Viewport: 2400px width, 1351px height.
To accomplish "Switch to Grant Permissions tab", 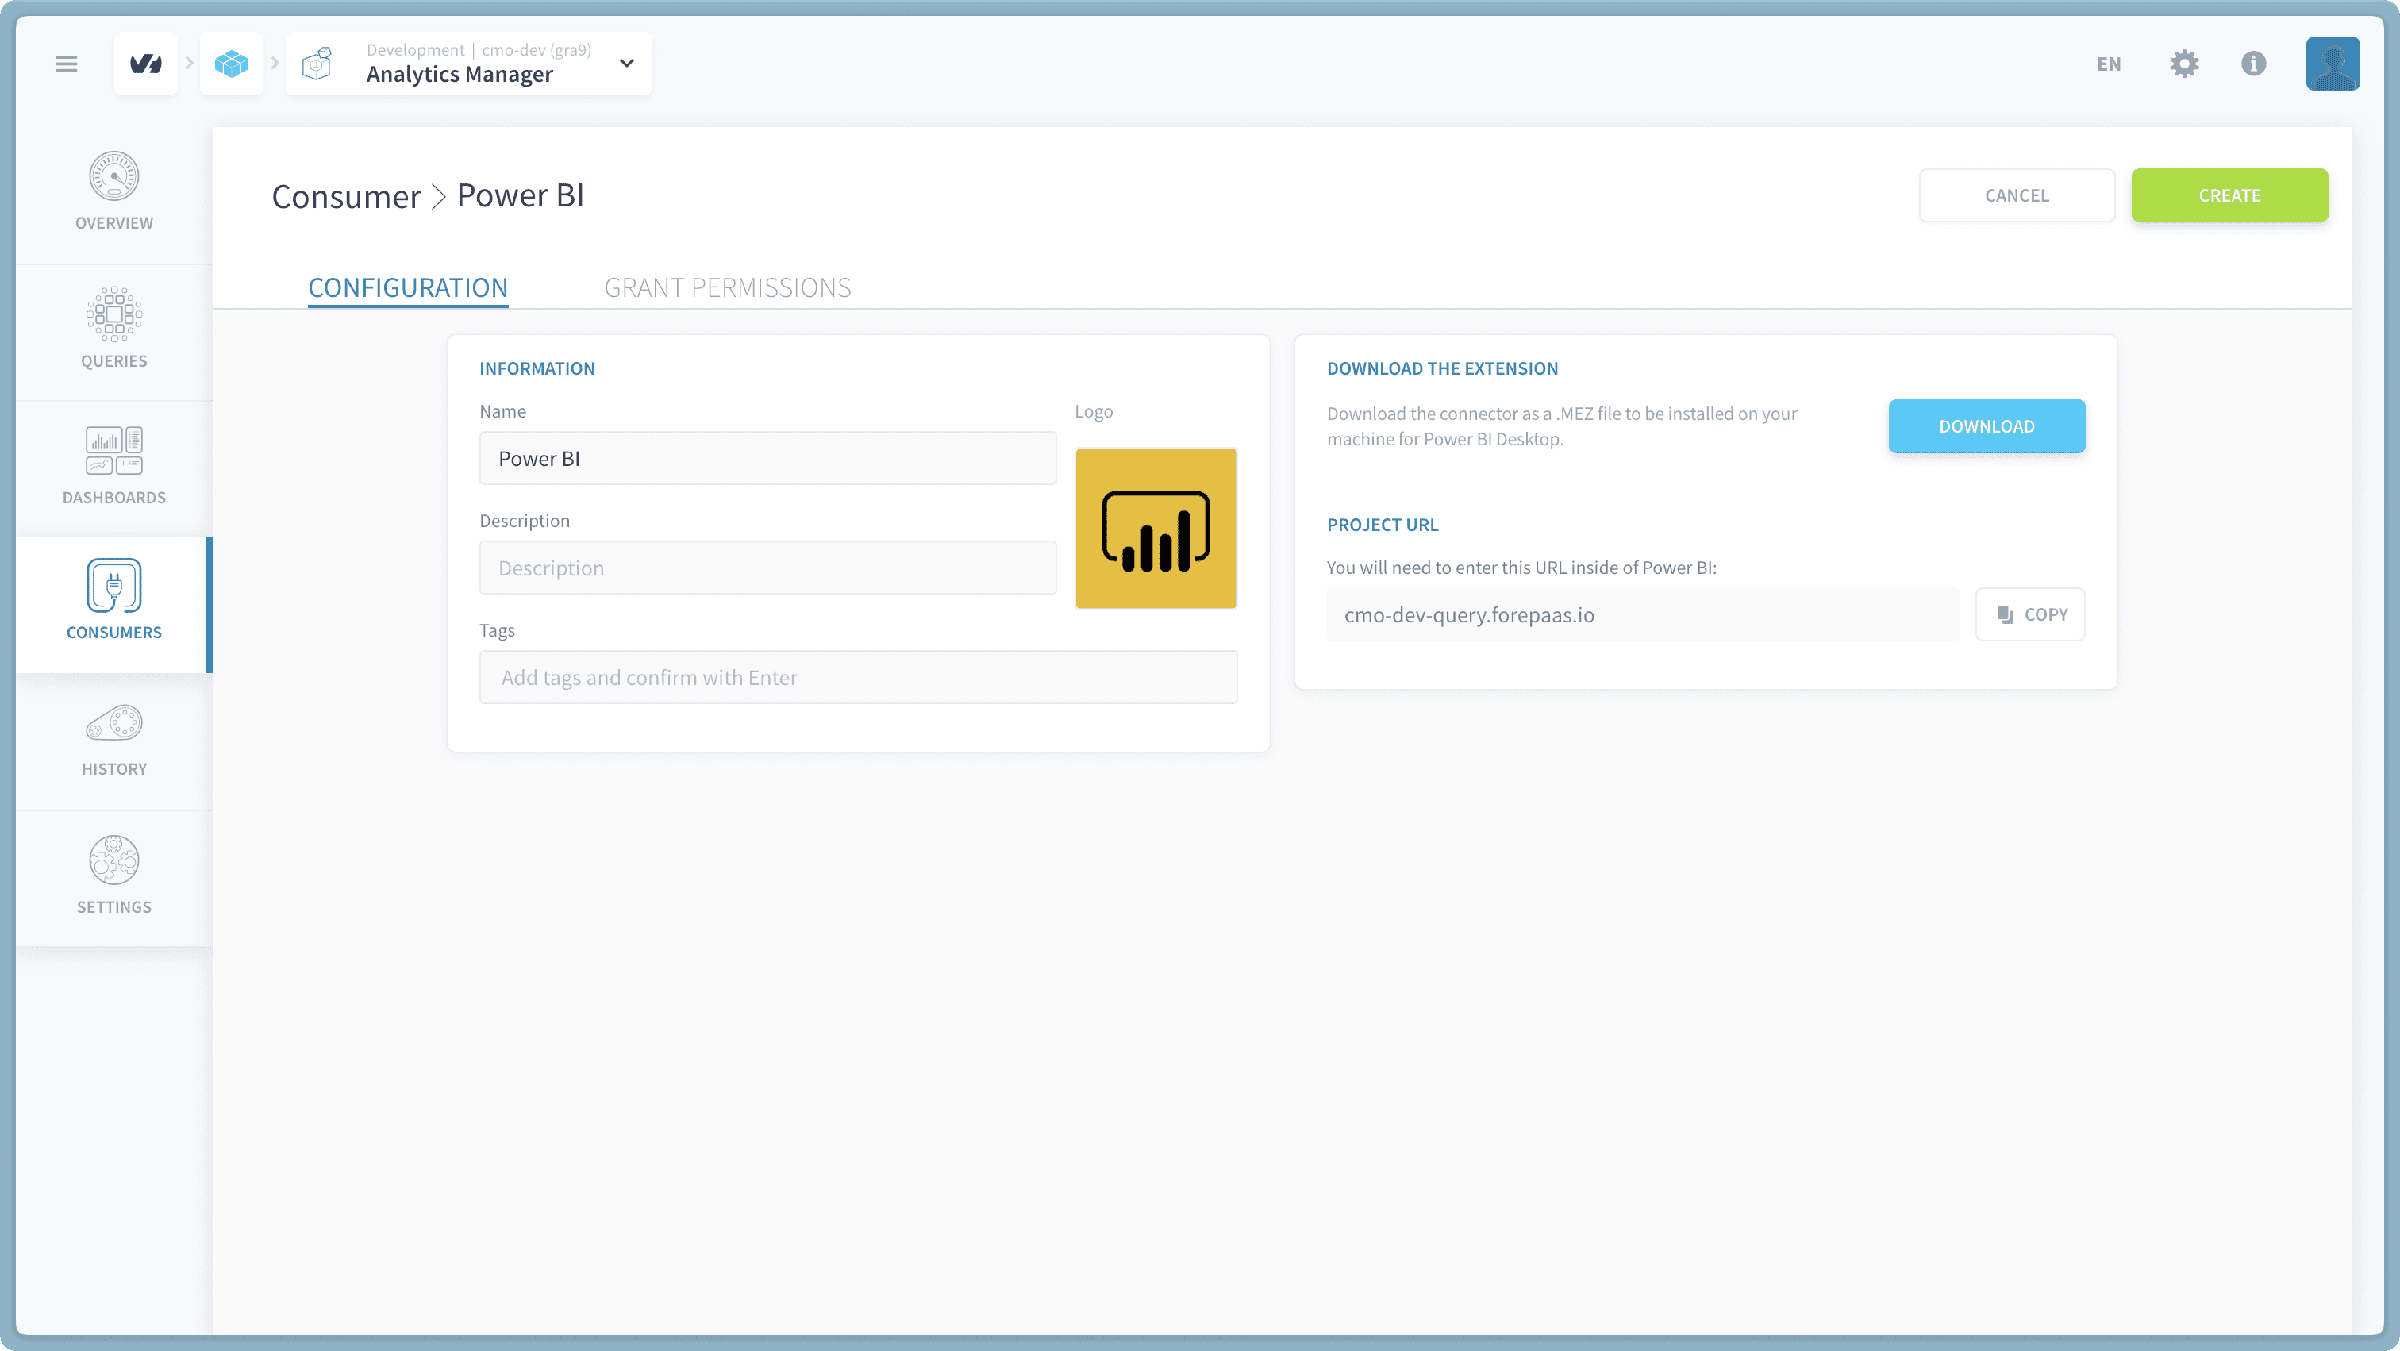I will pos(728,288).
